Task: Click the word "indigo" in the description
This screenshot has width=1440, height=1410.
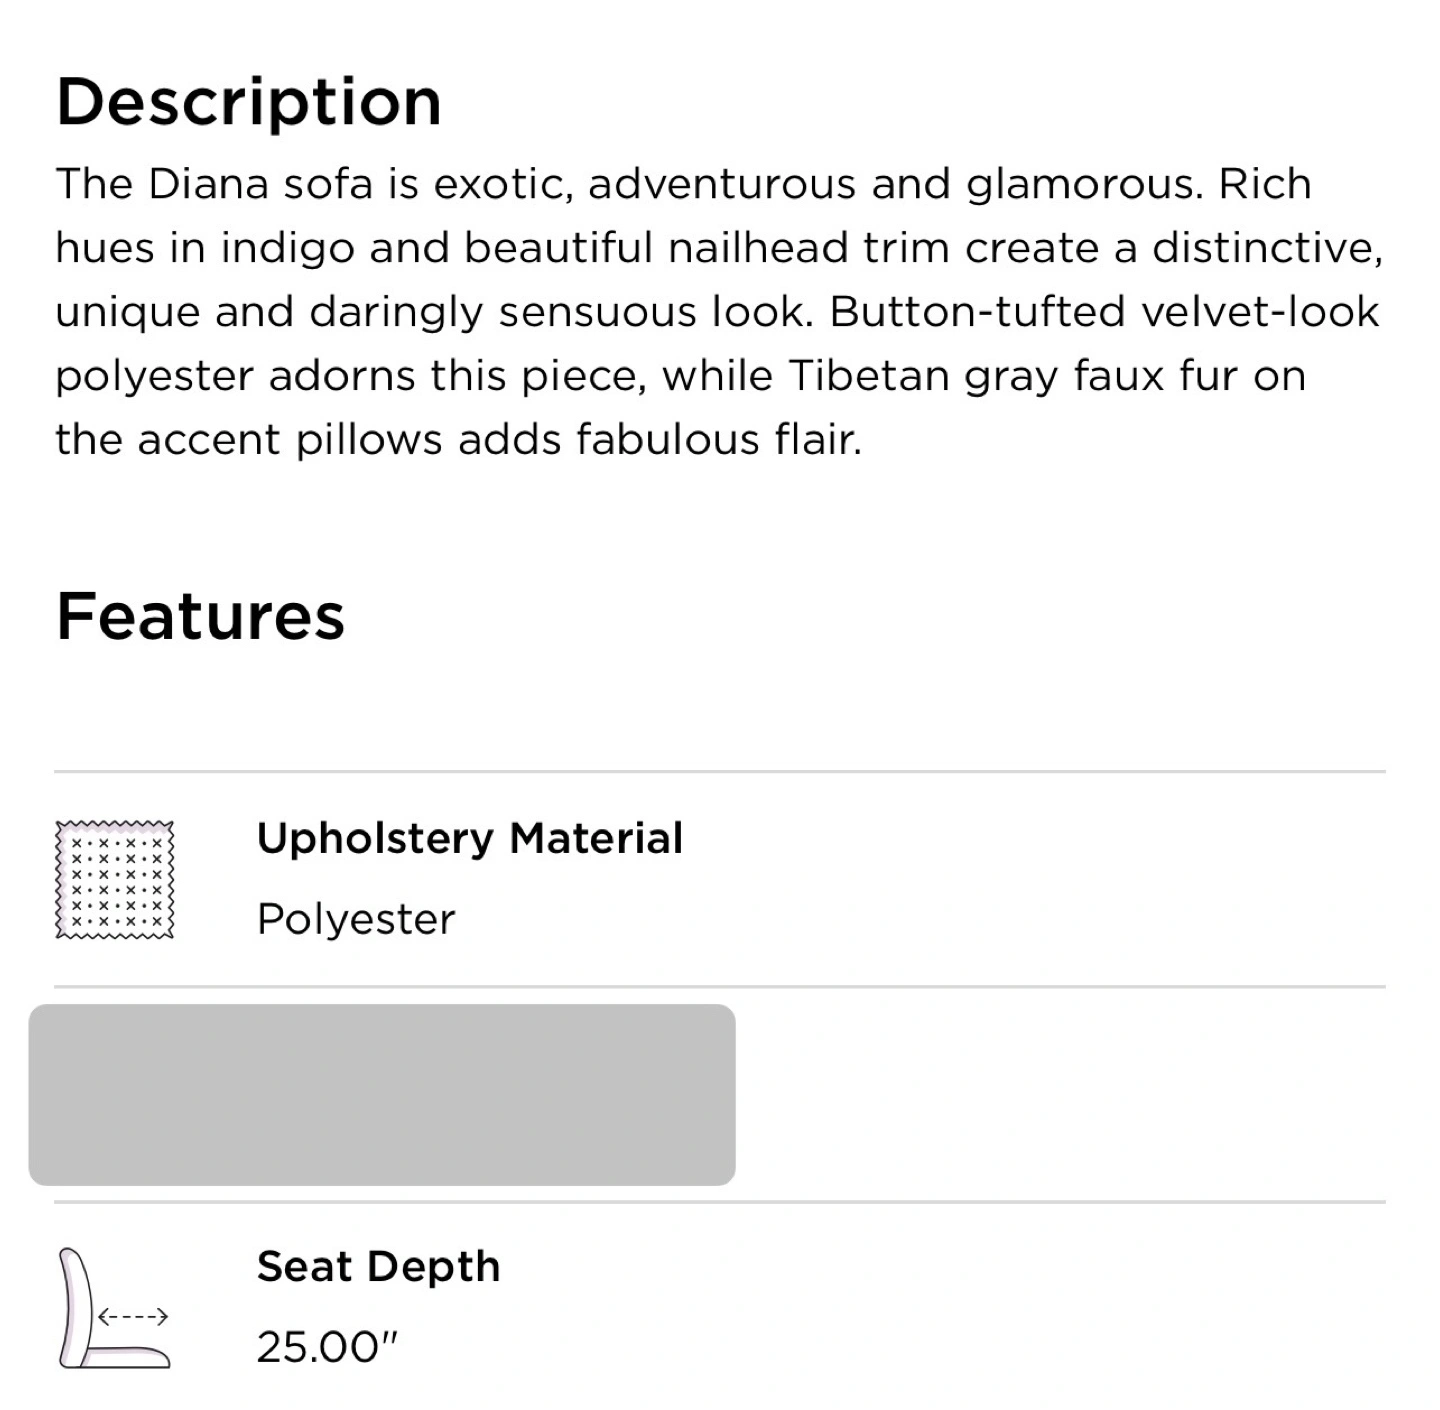Action: coord(288,248)
